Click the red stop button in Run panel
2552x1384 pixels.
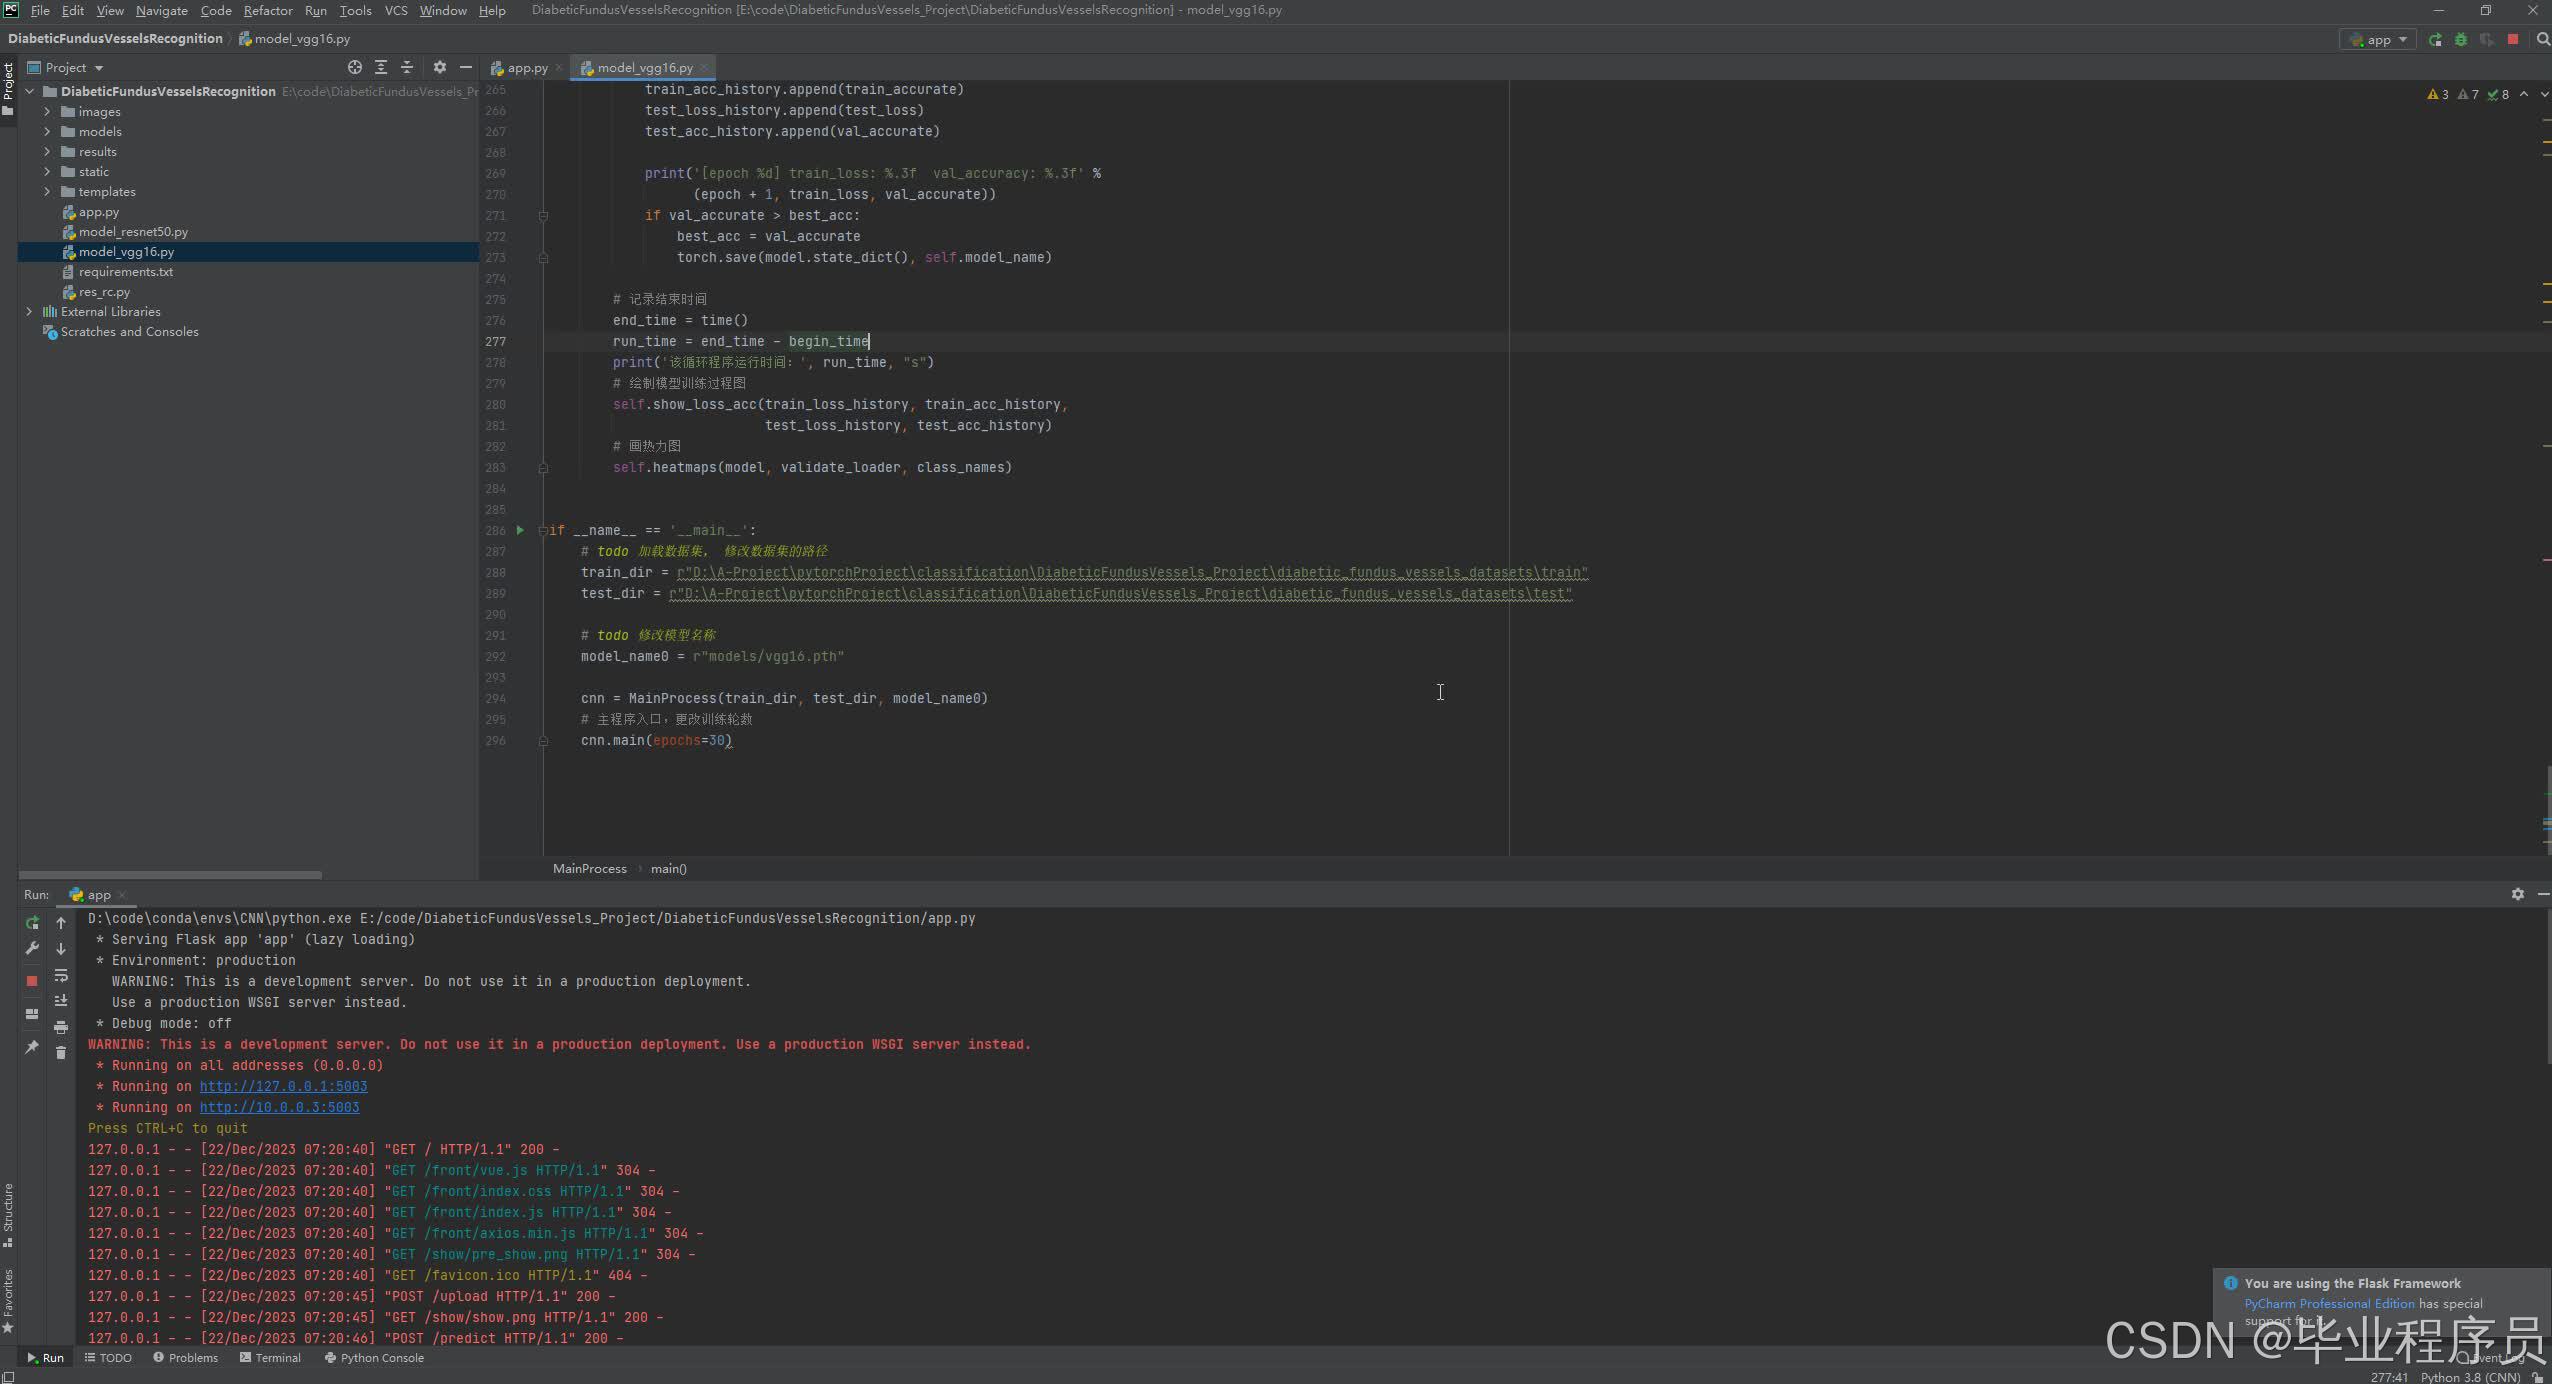(x=32, y=981)
